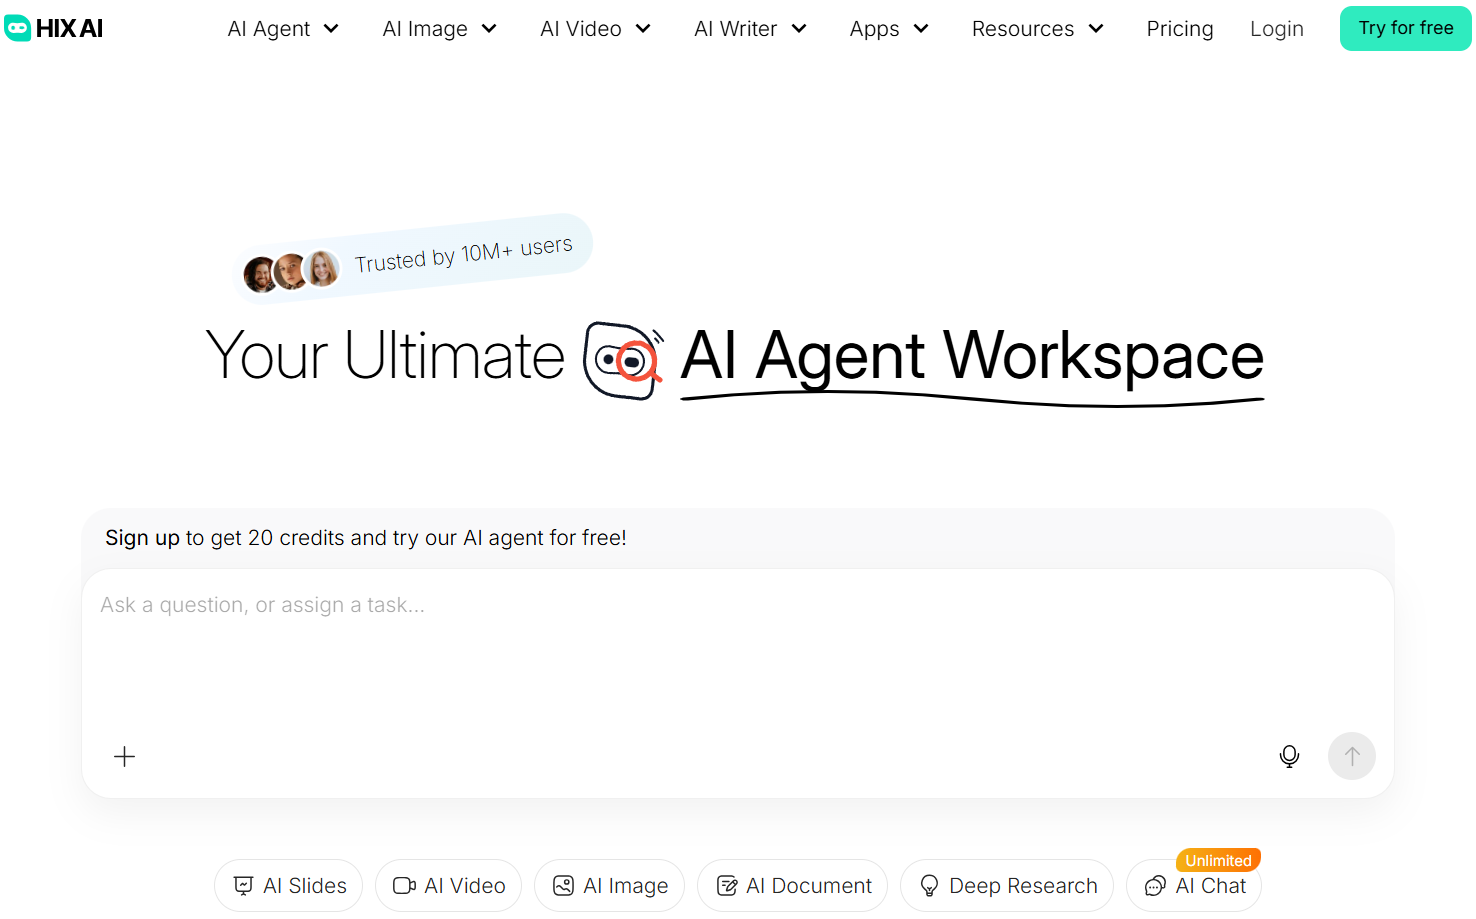Click the AI Chat bubbles icon
Image resolution: width=1476 pixels, height=919 pixels.
click(1155, 885)
